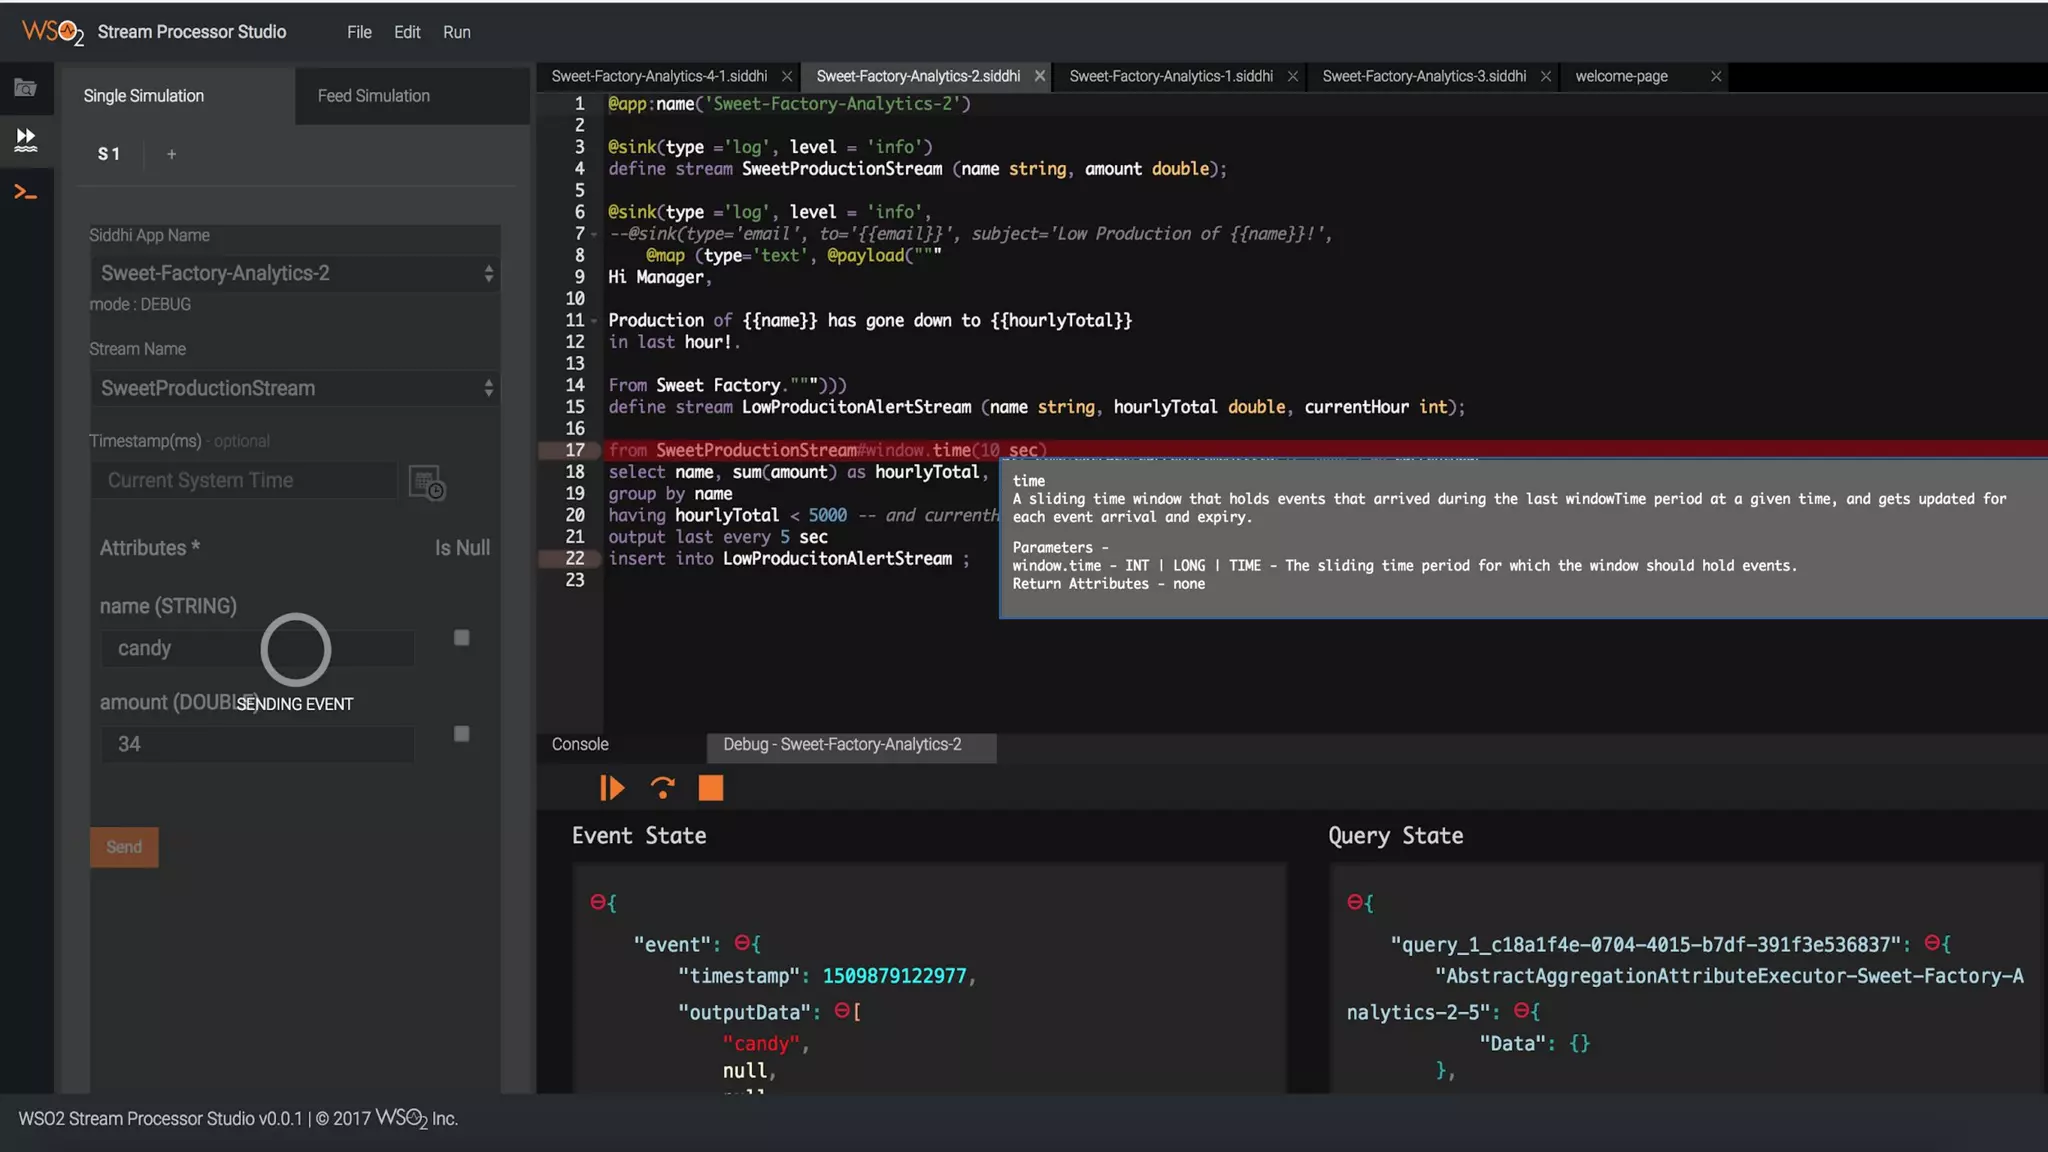Open the Stream Name dropdown
The height and width of the screenshot is (1152, 2048).
pyautogui.click(x=294, y=388)
